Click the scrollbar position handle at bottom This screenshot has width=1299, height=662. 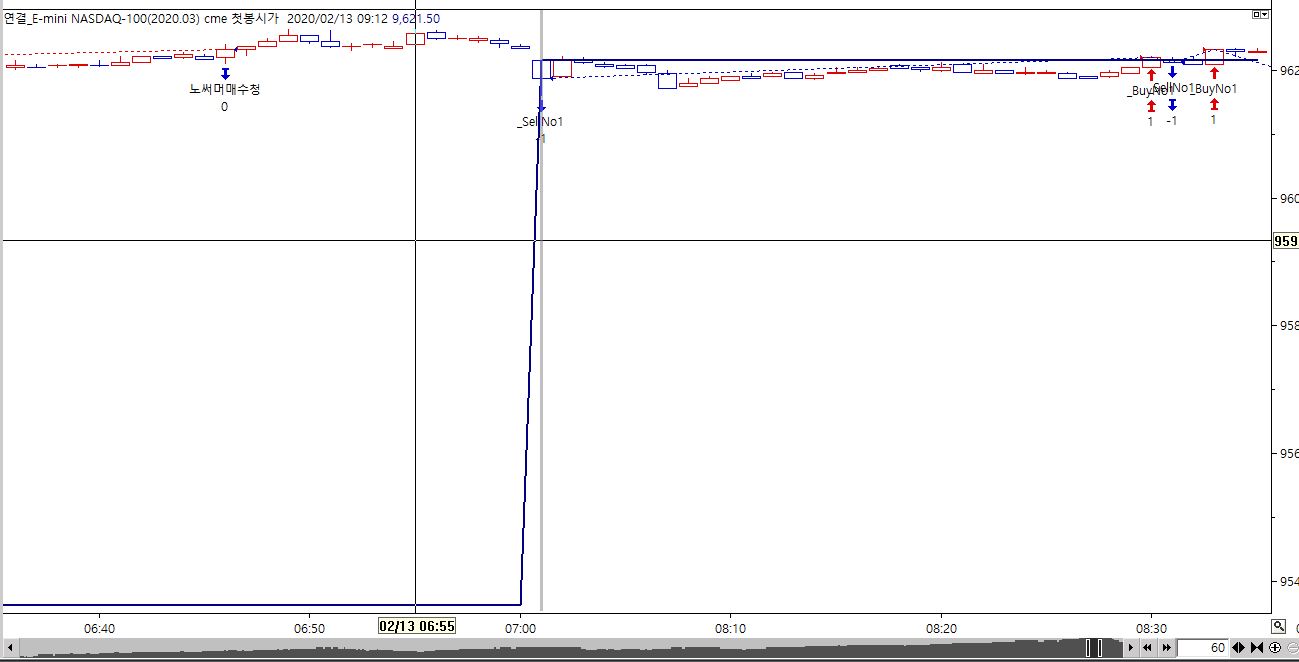pos(1094,648)
